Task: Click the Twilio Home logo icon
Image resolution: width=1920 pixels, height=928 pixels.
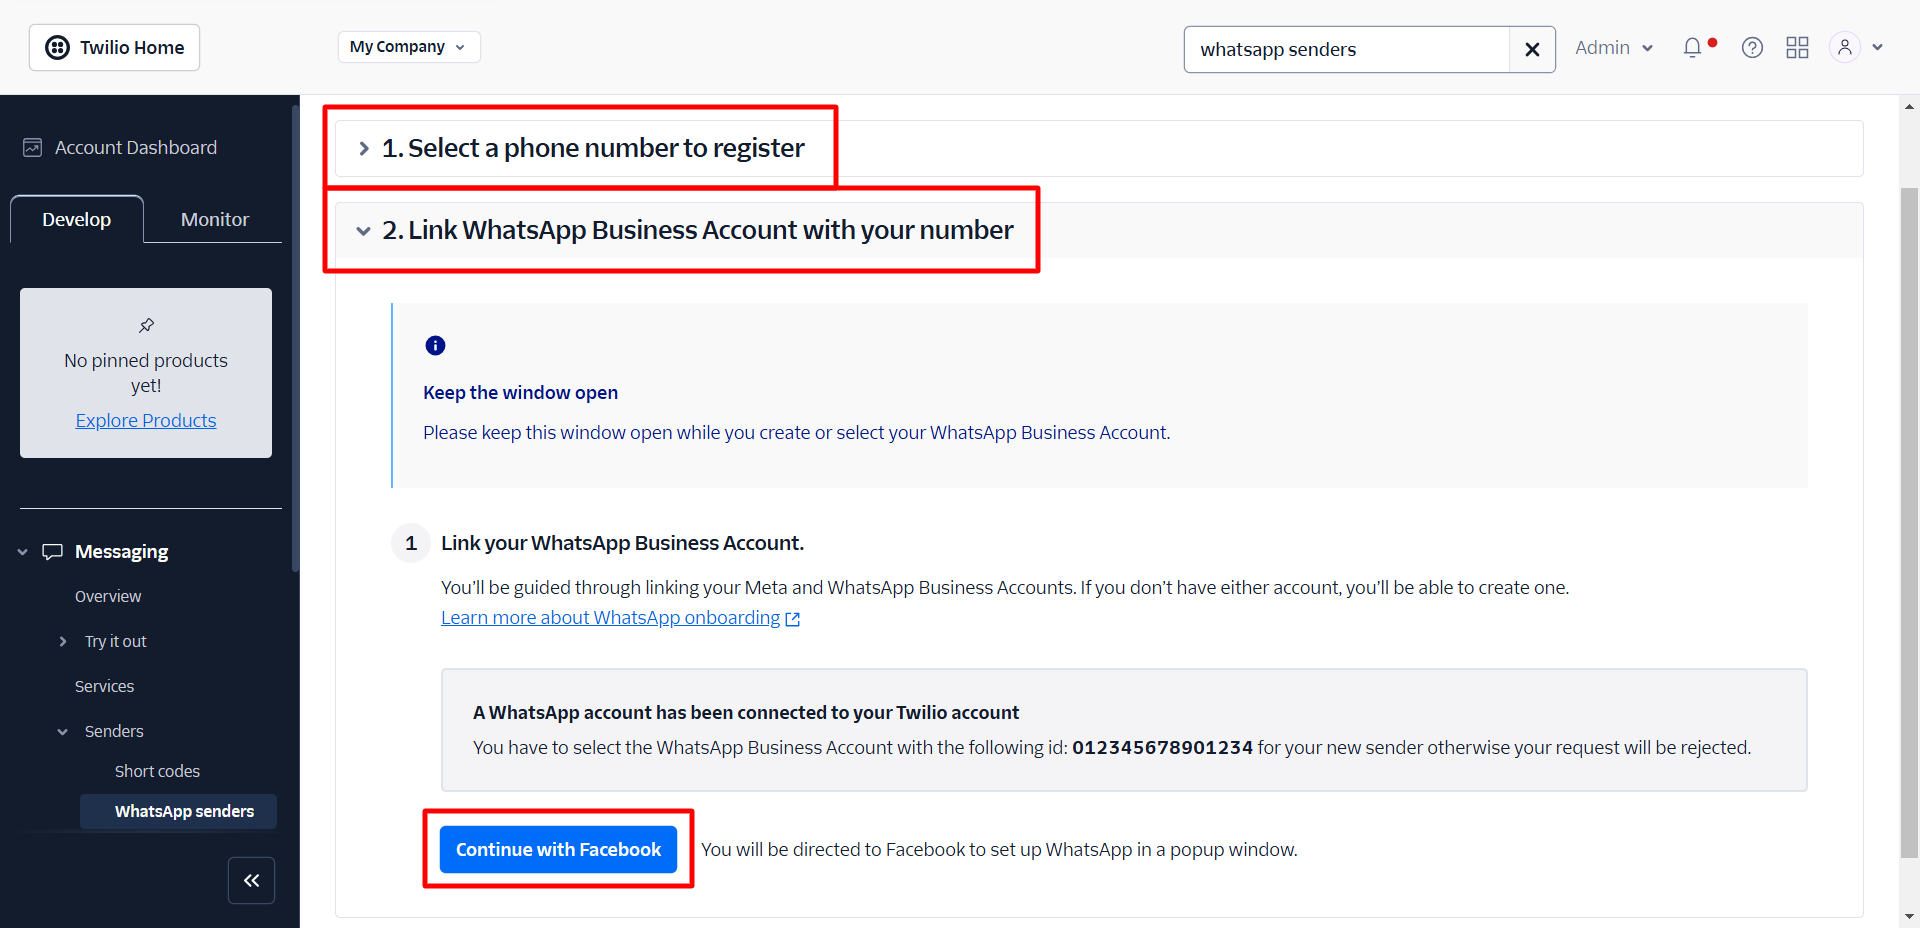Action: click(x=58, y=48)
